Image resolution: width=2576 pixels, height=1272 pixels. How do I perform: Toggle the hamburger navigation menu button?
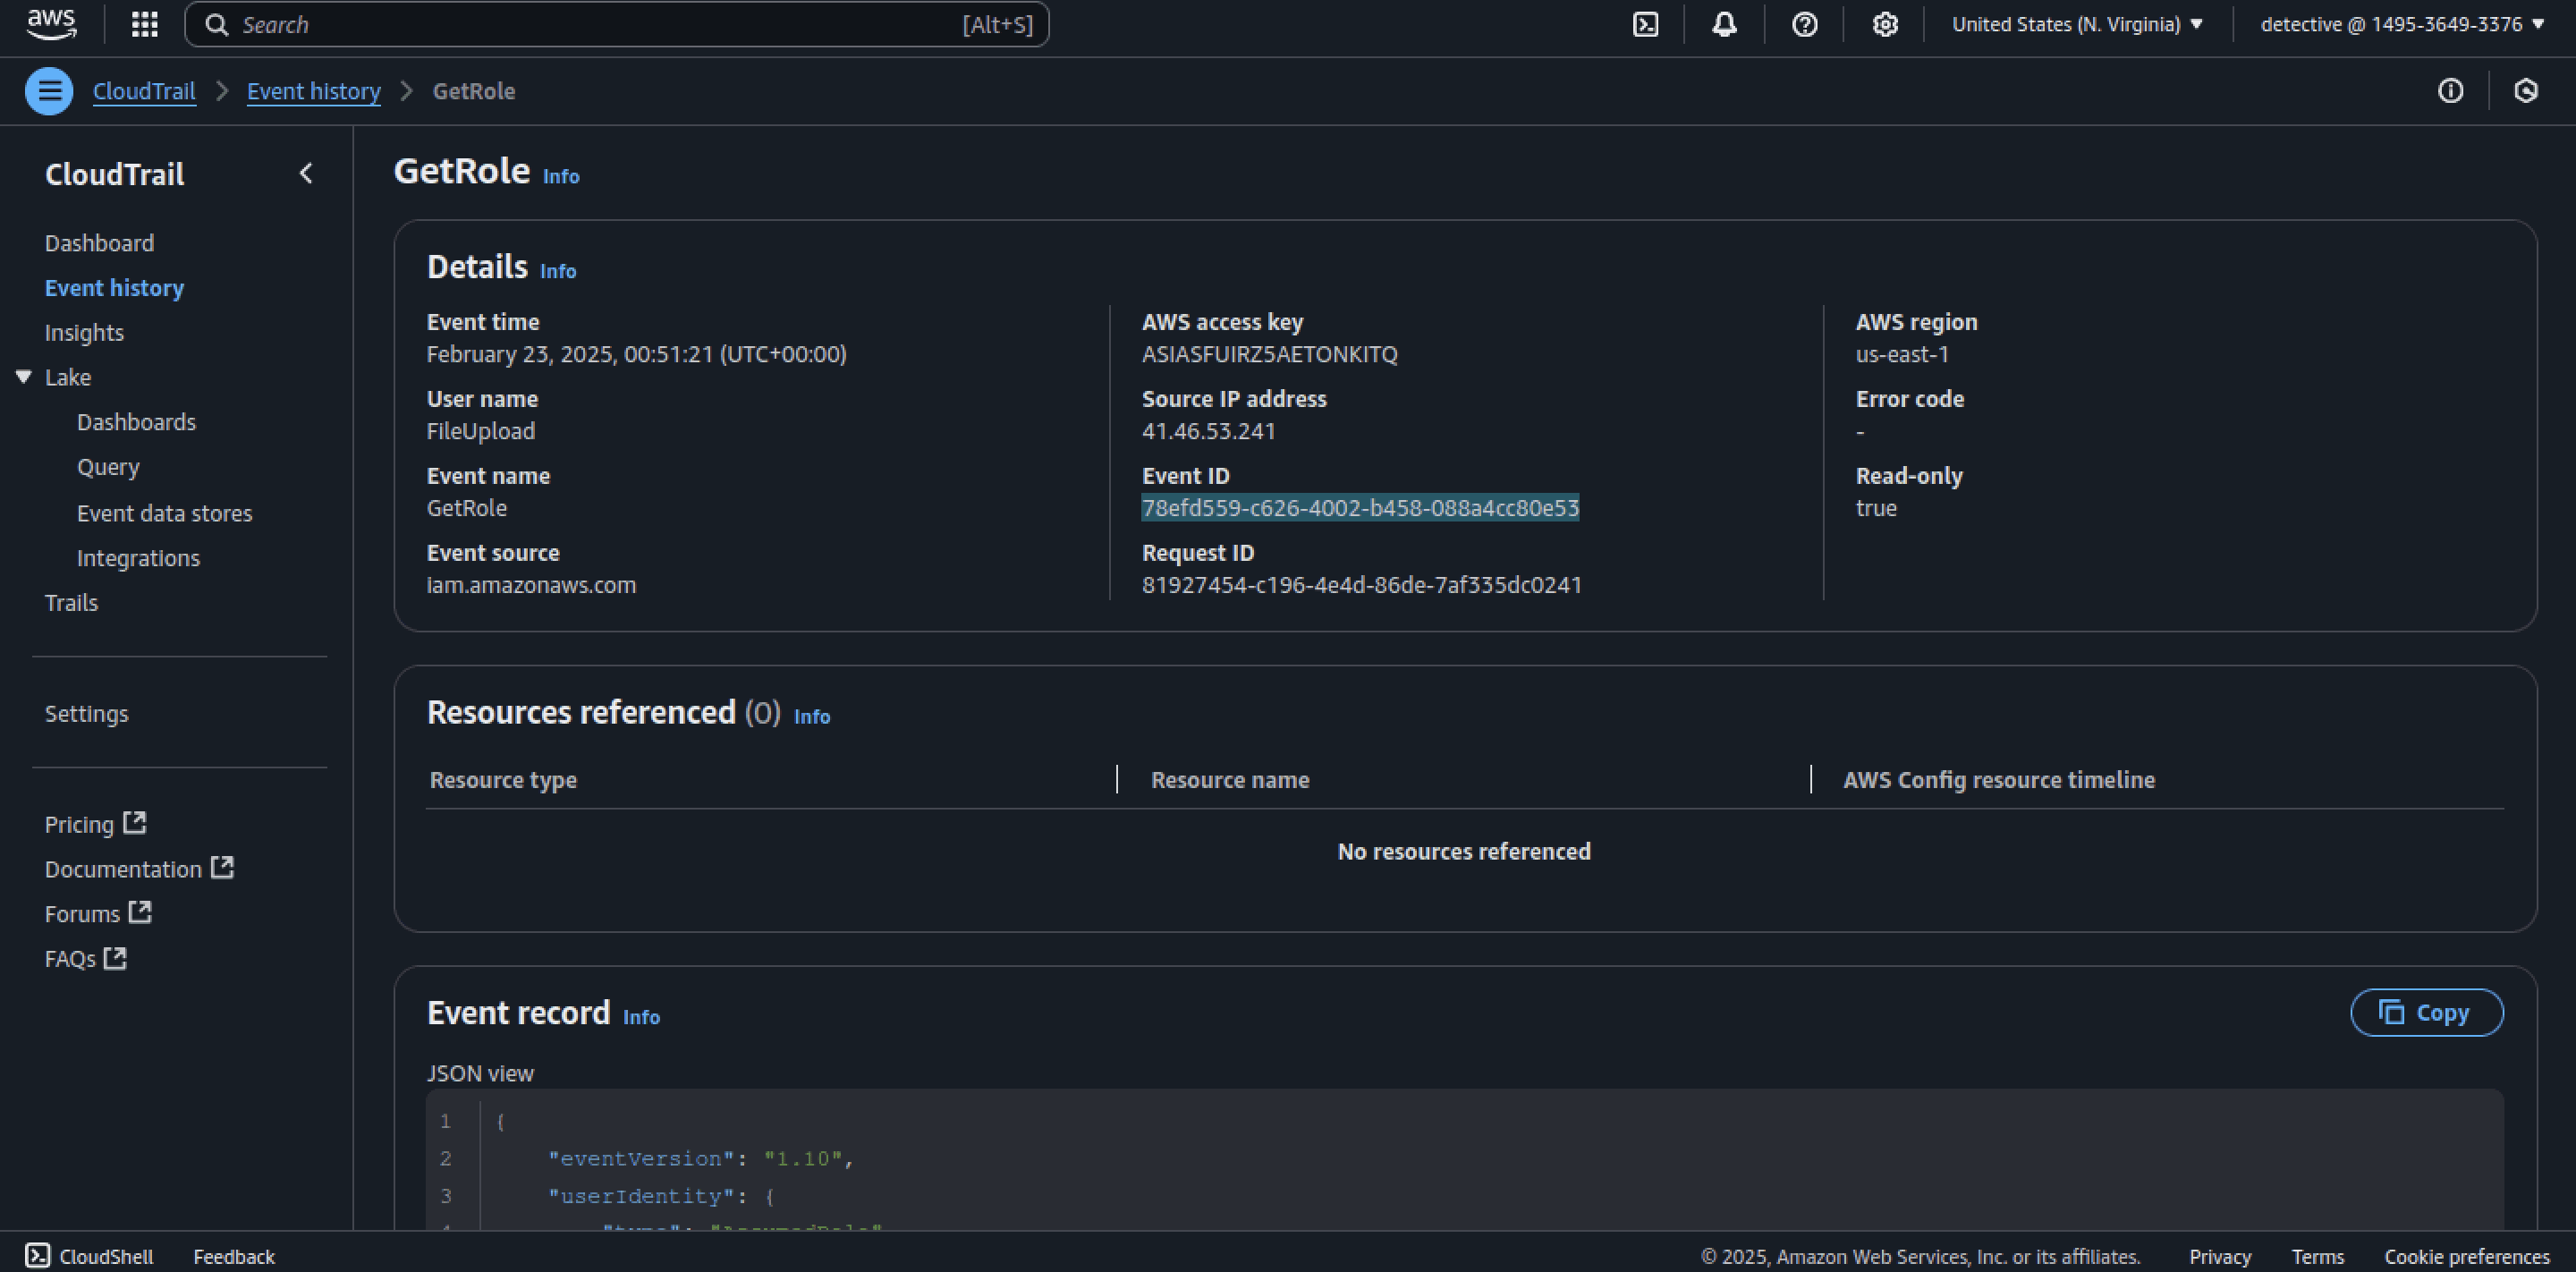tap(49, 91)
